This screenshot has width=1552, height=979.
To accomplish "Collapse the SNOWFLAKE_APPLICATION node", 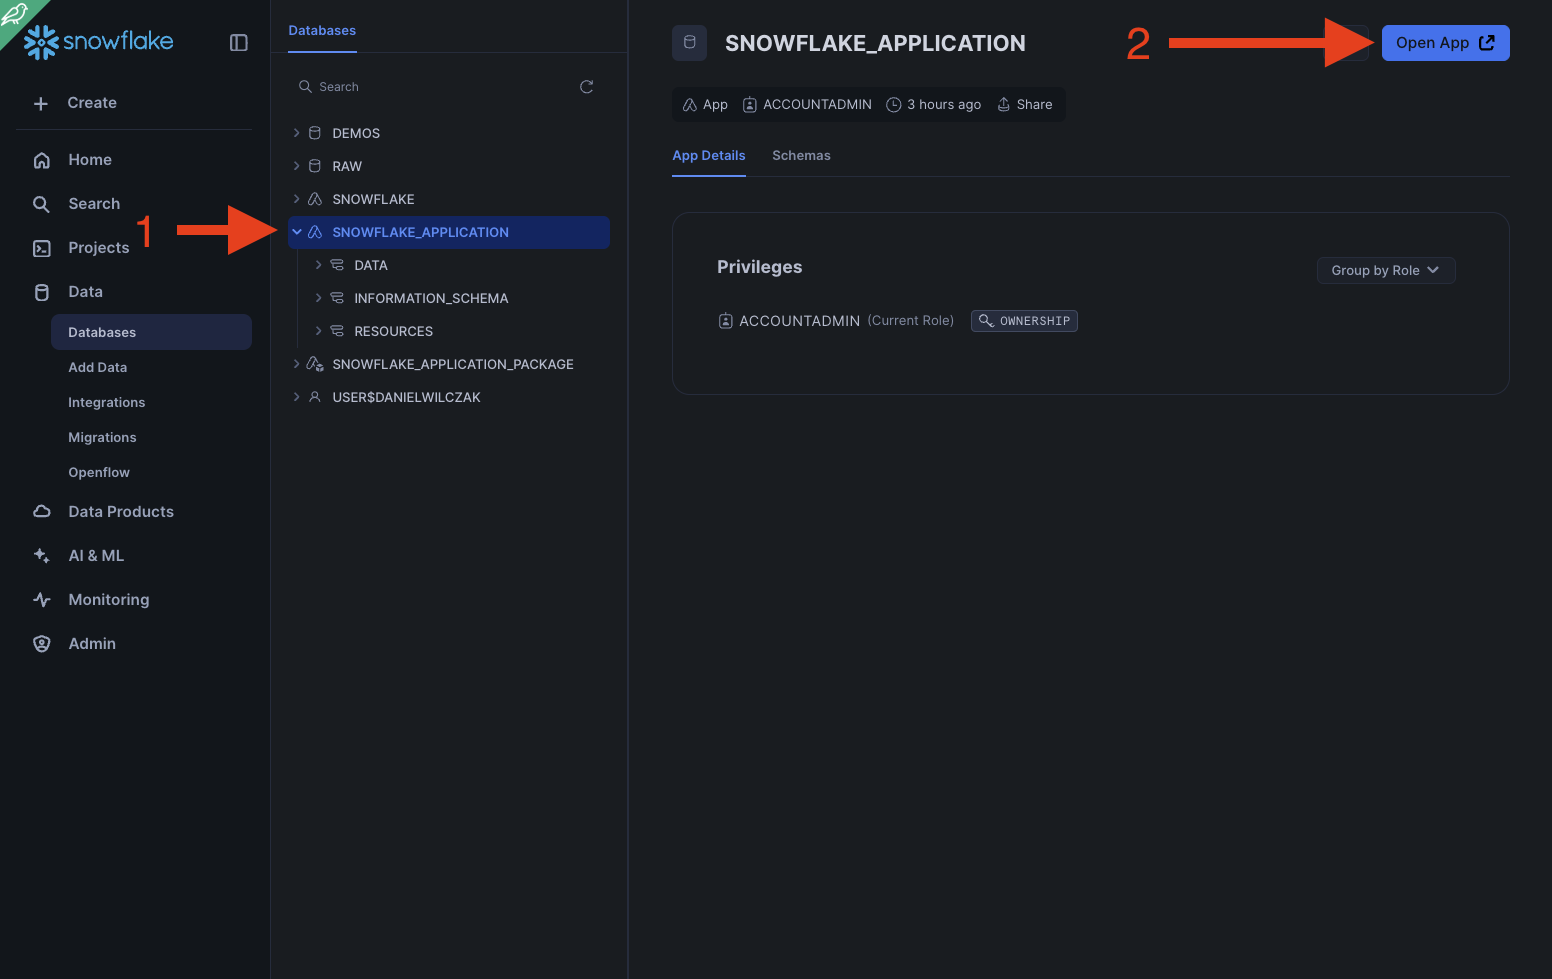I will (x=297, y=232).
